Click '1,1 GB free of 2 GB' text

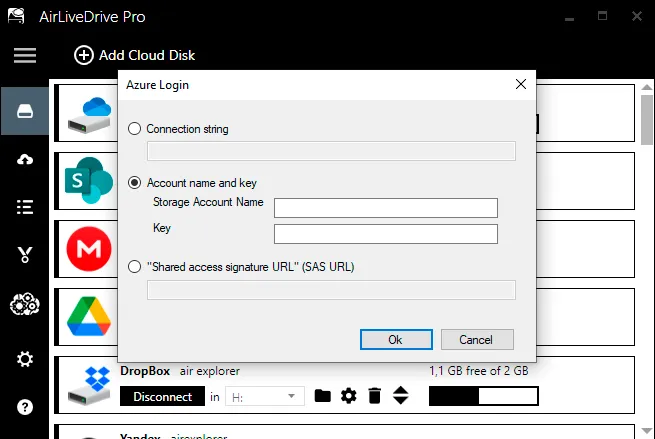[479, 371]
